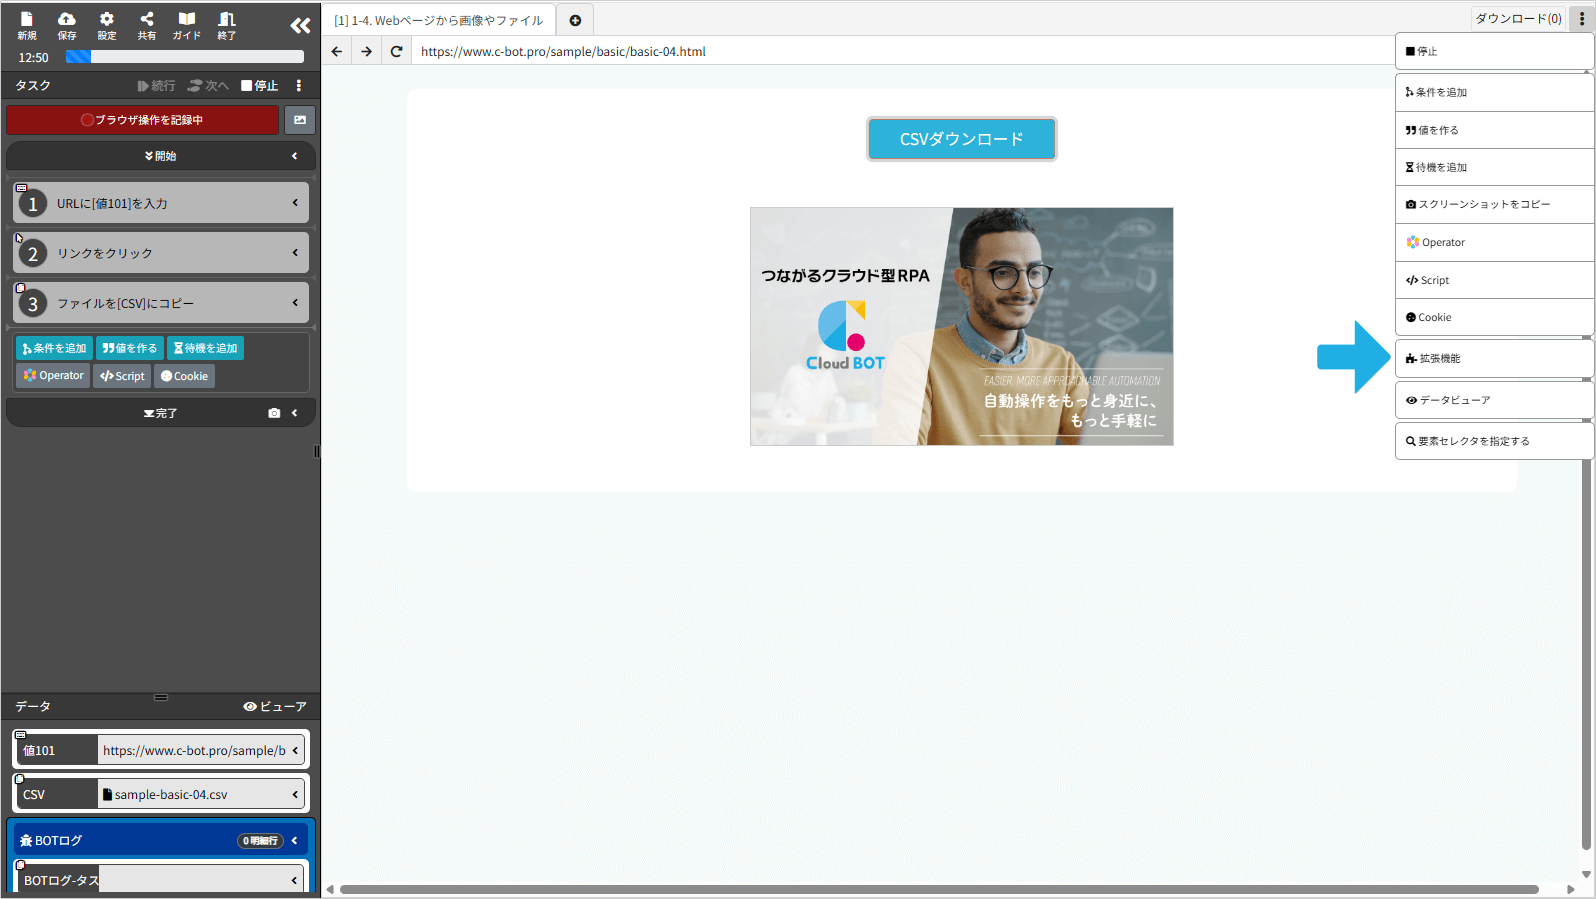Click the 新規 (new) icon
The height and width of the screenshot is (899, 1596).
click(27, 25)
